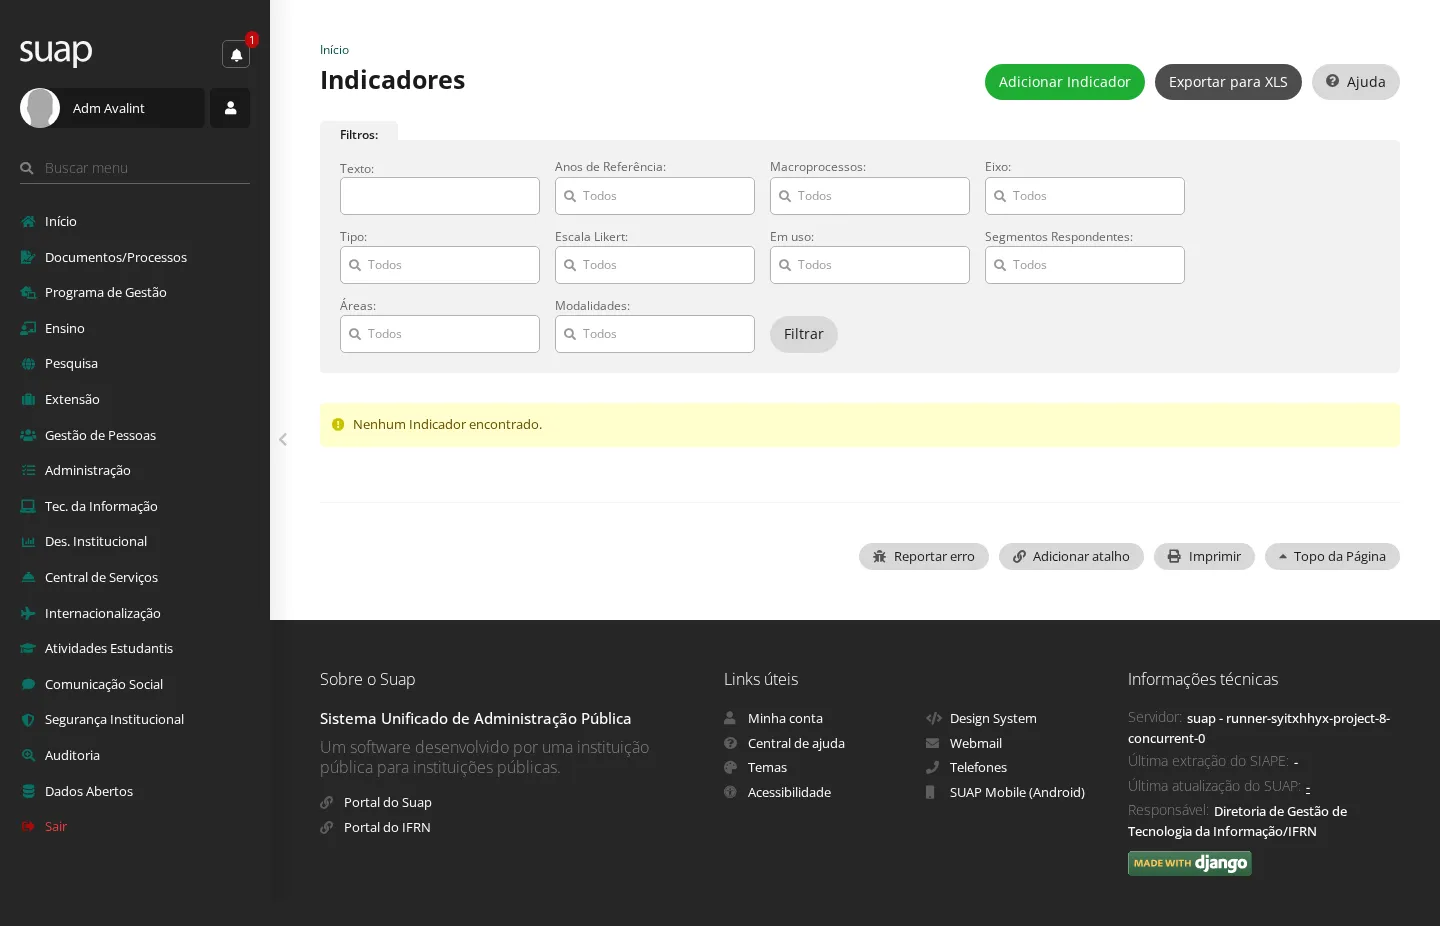This screenshot has height=926, width=1440.
Task: Click the Atividades Estudantis cap icon
Action: pyautogui.click(x=28, y=648)
